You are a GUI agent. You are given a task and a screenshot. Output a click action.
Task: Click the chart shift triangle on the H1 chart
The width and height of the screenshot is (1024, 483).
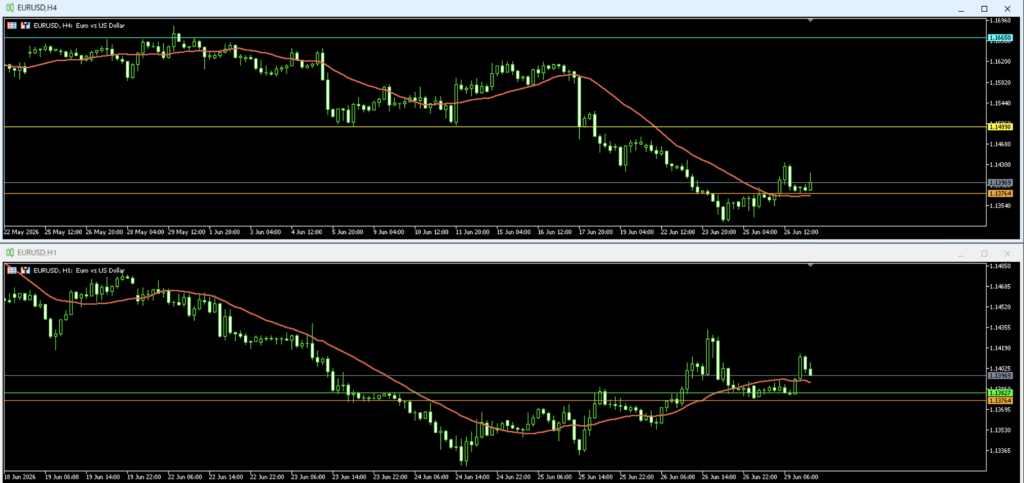tap(810, 266)
